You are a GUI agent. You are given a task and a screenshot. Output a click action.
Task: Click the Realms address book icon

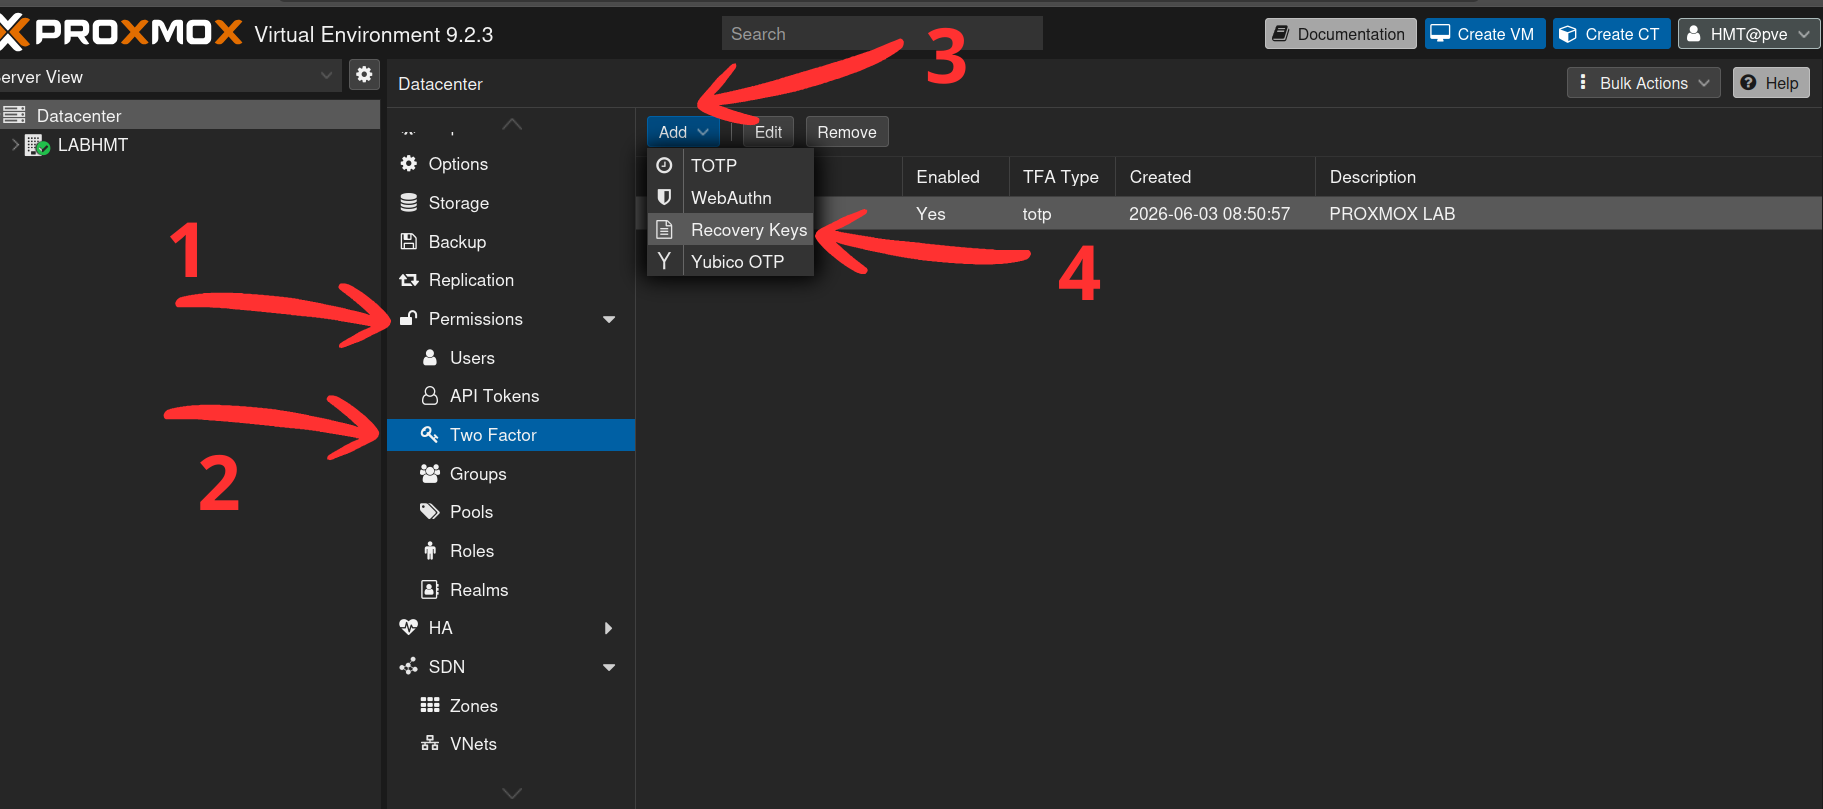click(430, 589)
